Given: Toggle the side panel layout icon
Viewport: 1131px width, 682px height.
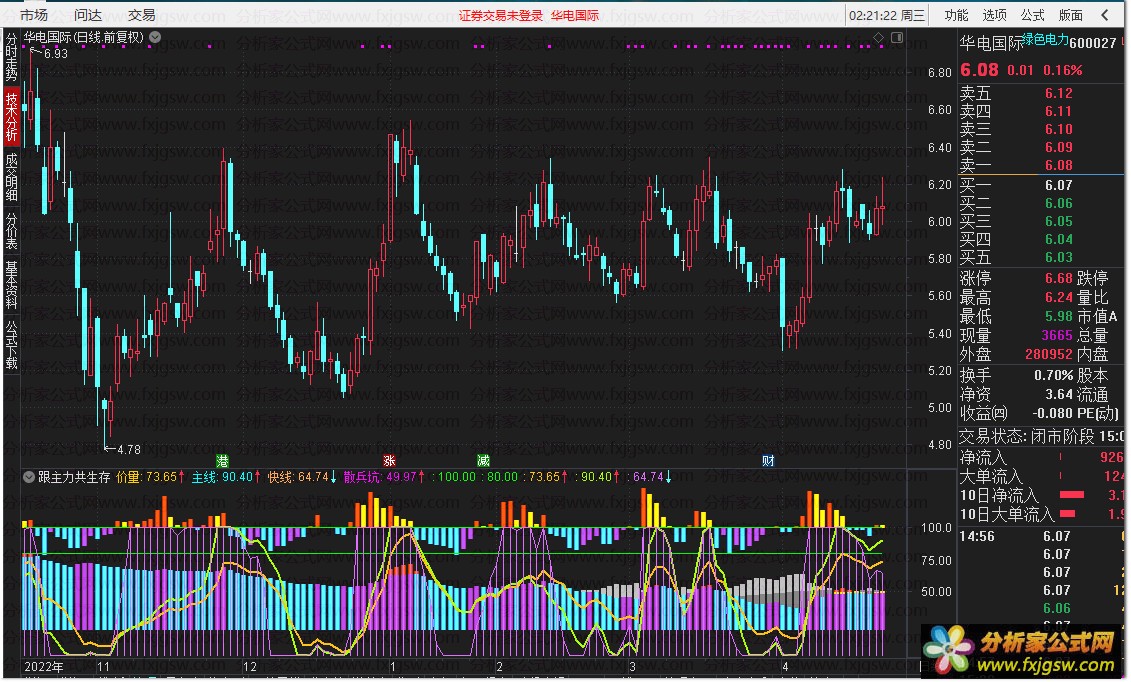Looking at the screenshot, I should click(x=897, y=37).
